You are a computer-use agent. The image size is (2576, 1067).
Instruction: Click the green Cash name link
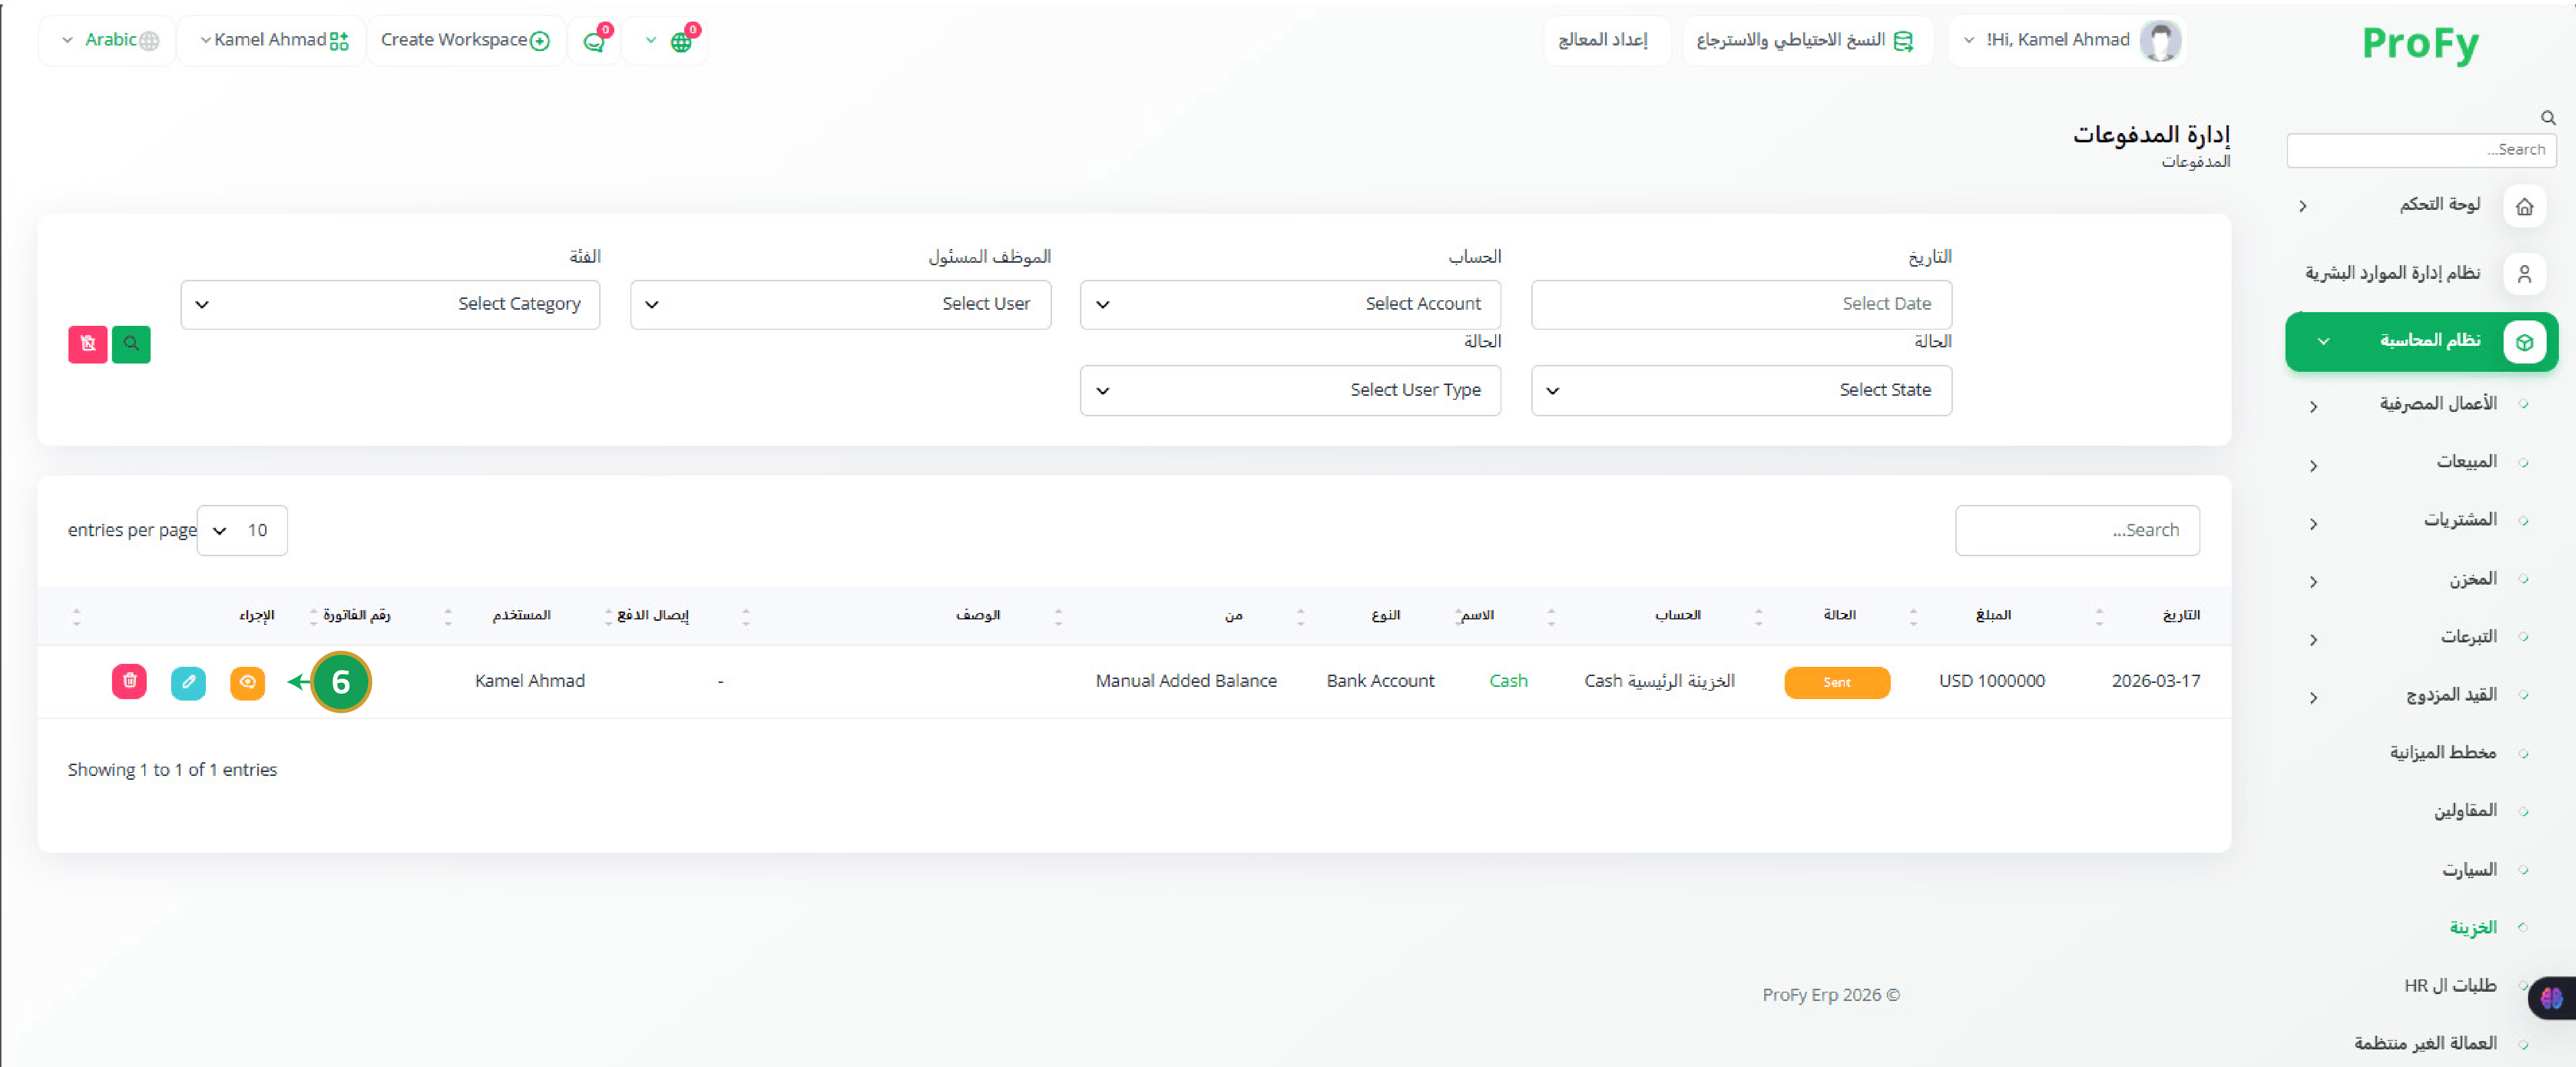pos(1508,681)
